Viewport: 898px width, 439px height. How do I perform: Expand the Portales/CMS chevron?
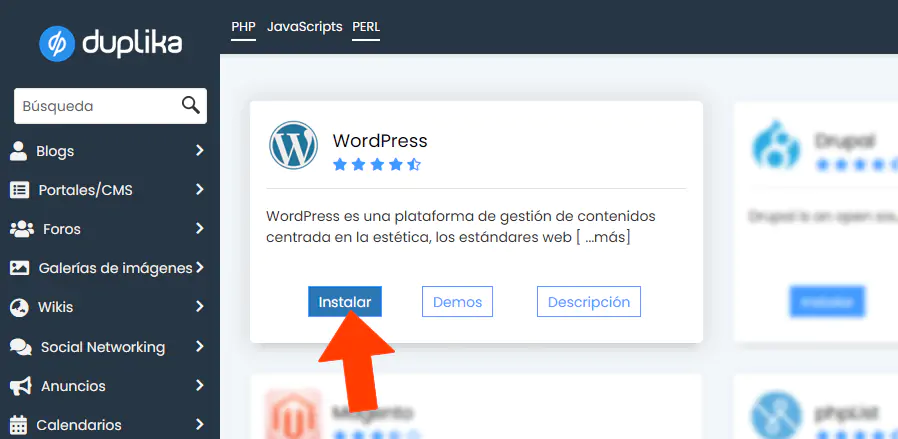(x=199, y=189)
